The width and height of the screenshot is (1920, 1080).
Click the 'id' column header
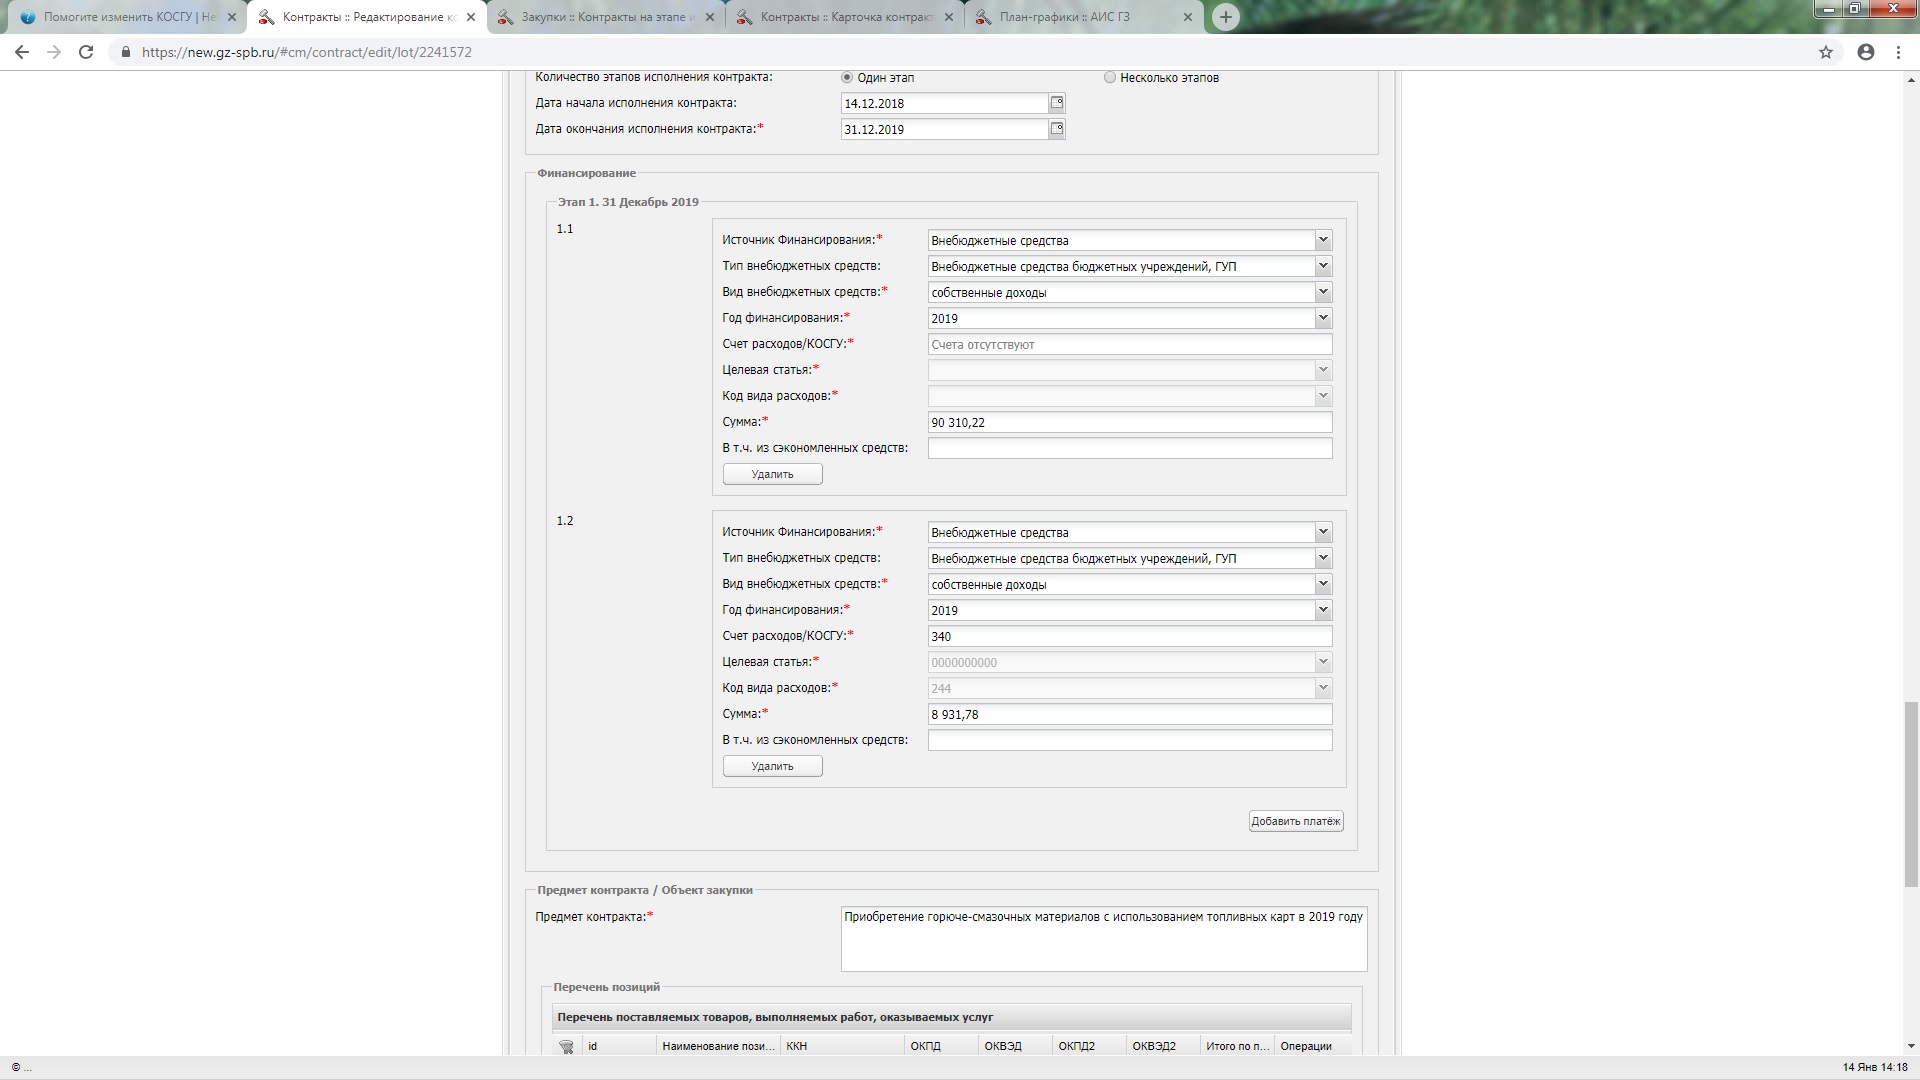tap(619, 1046)
